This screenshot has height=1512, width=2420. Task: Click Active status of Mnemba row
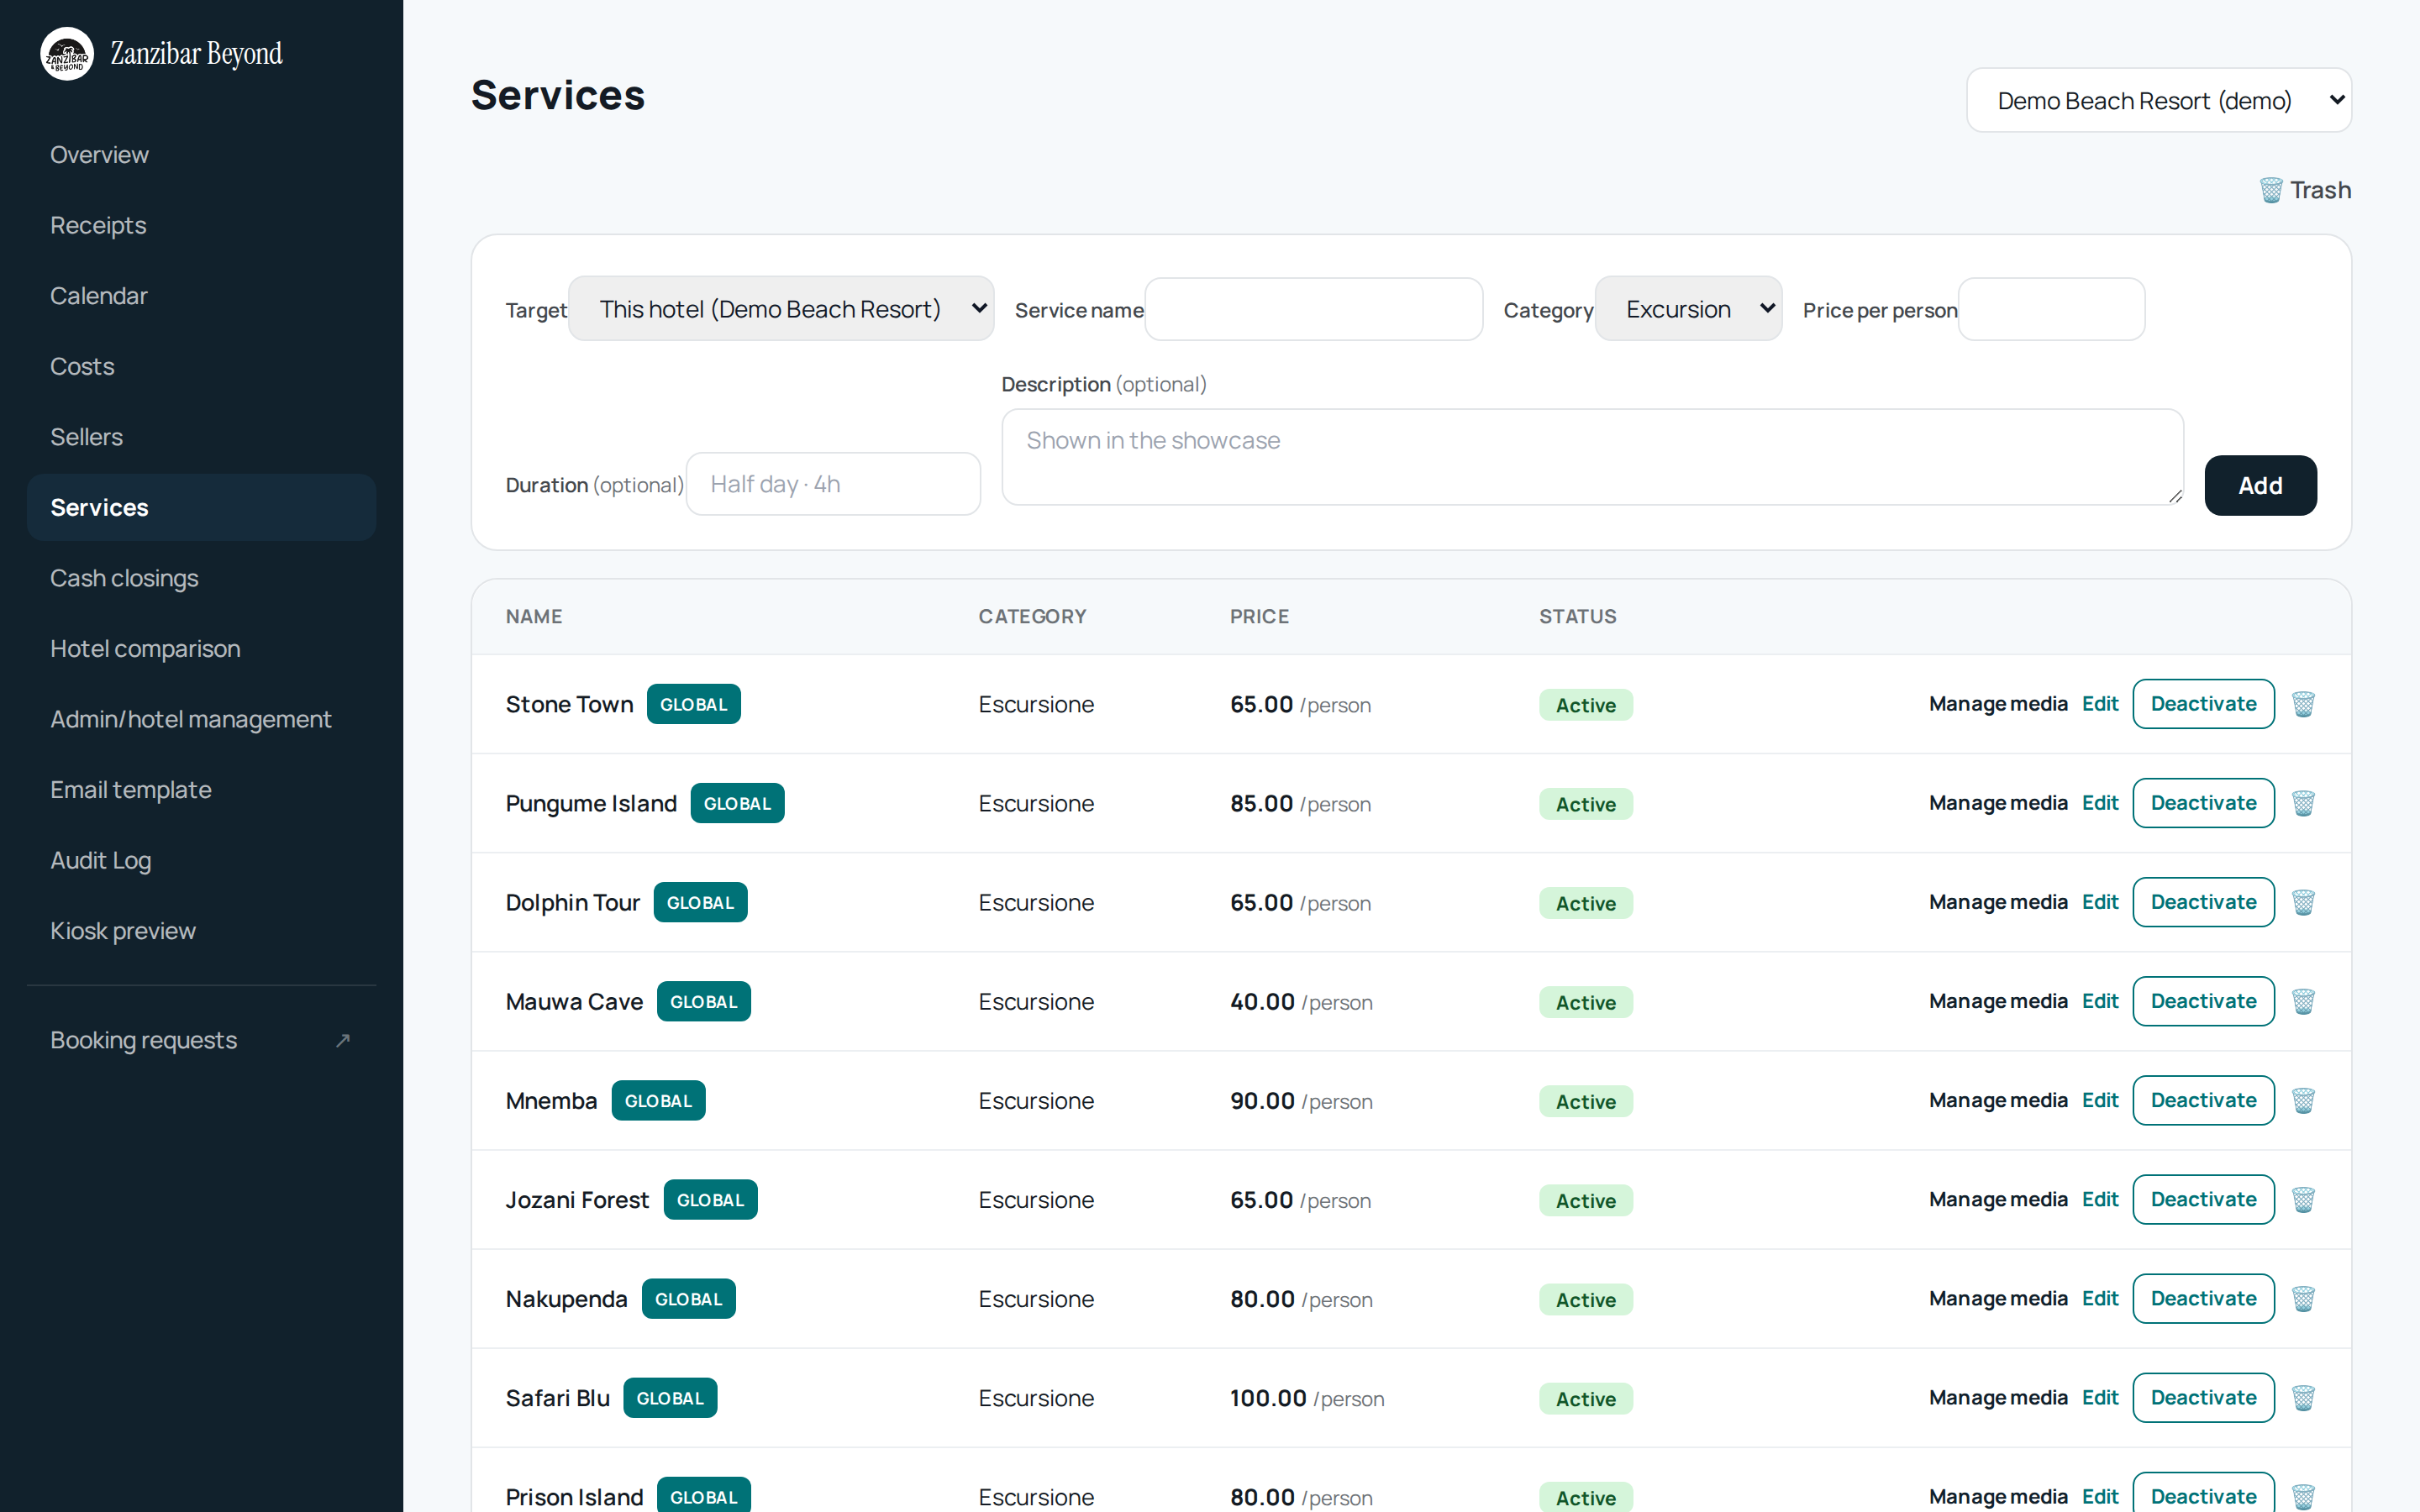[x=1586, y=1101]
